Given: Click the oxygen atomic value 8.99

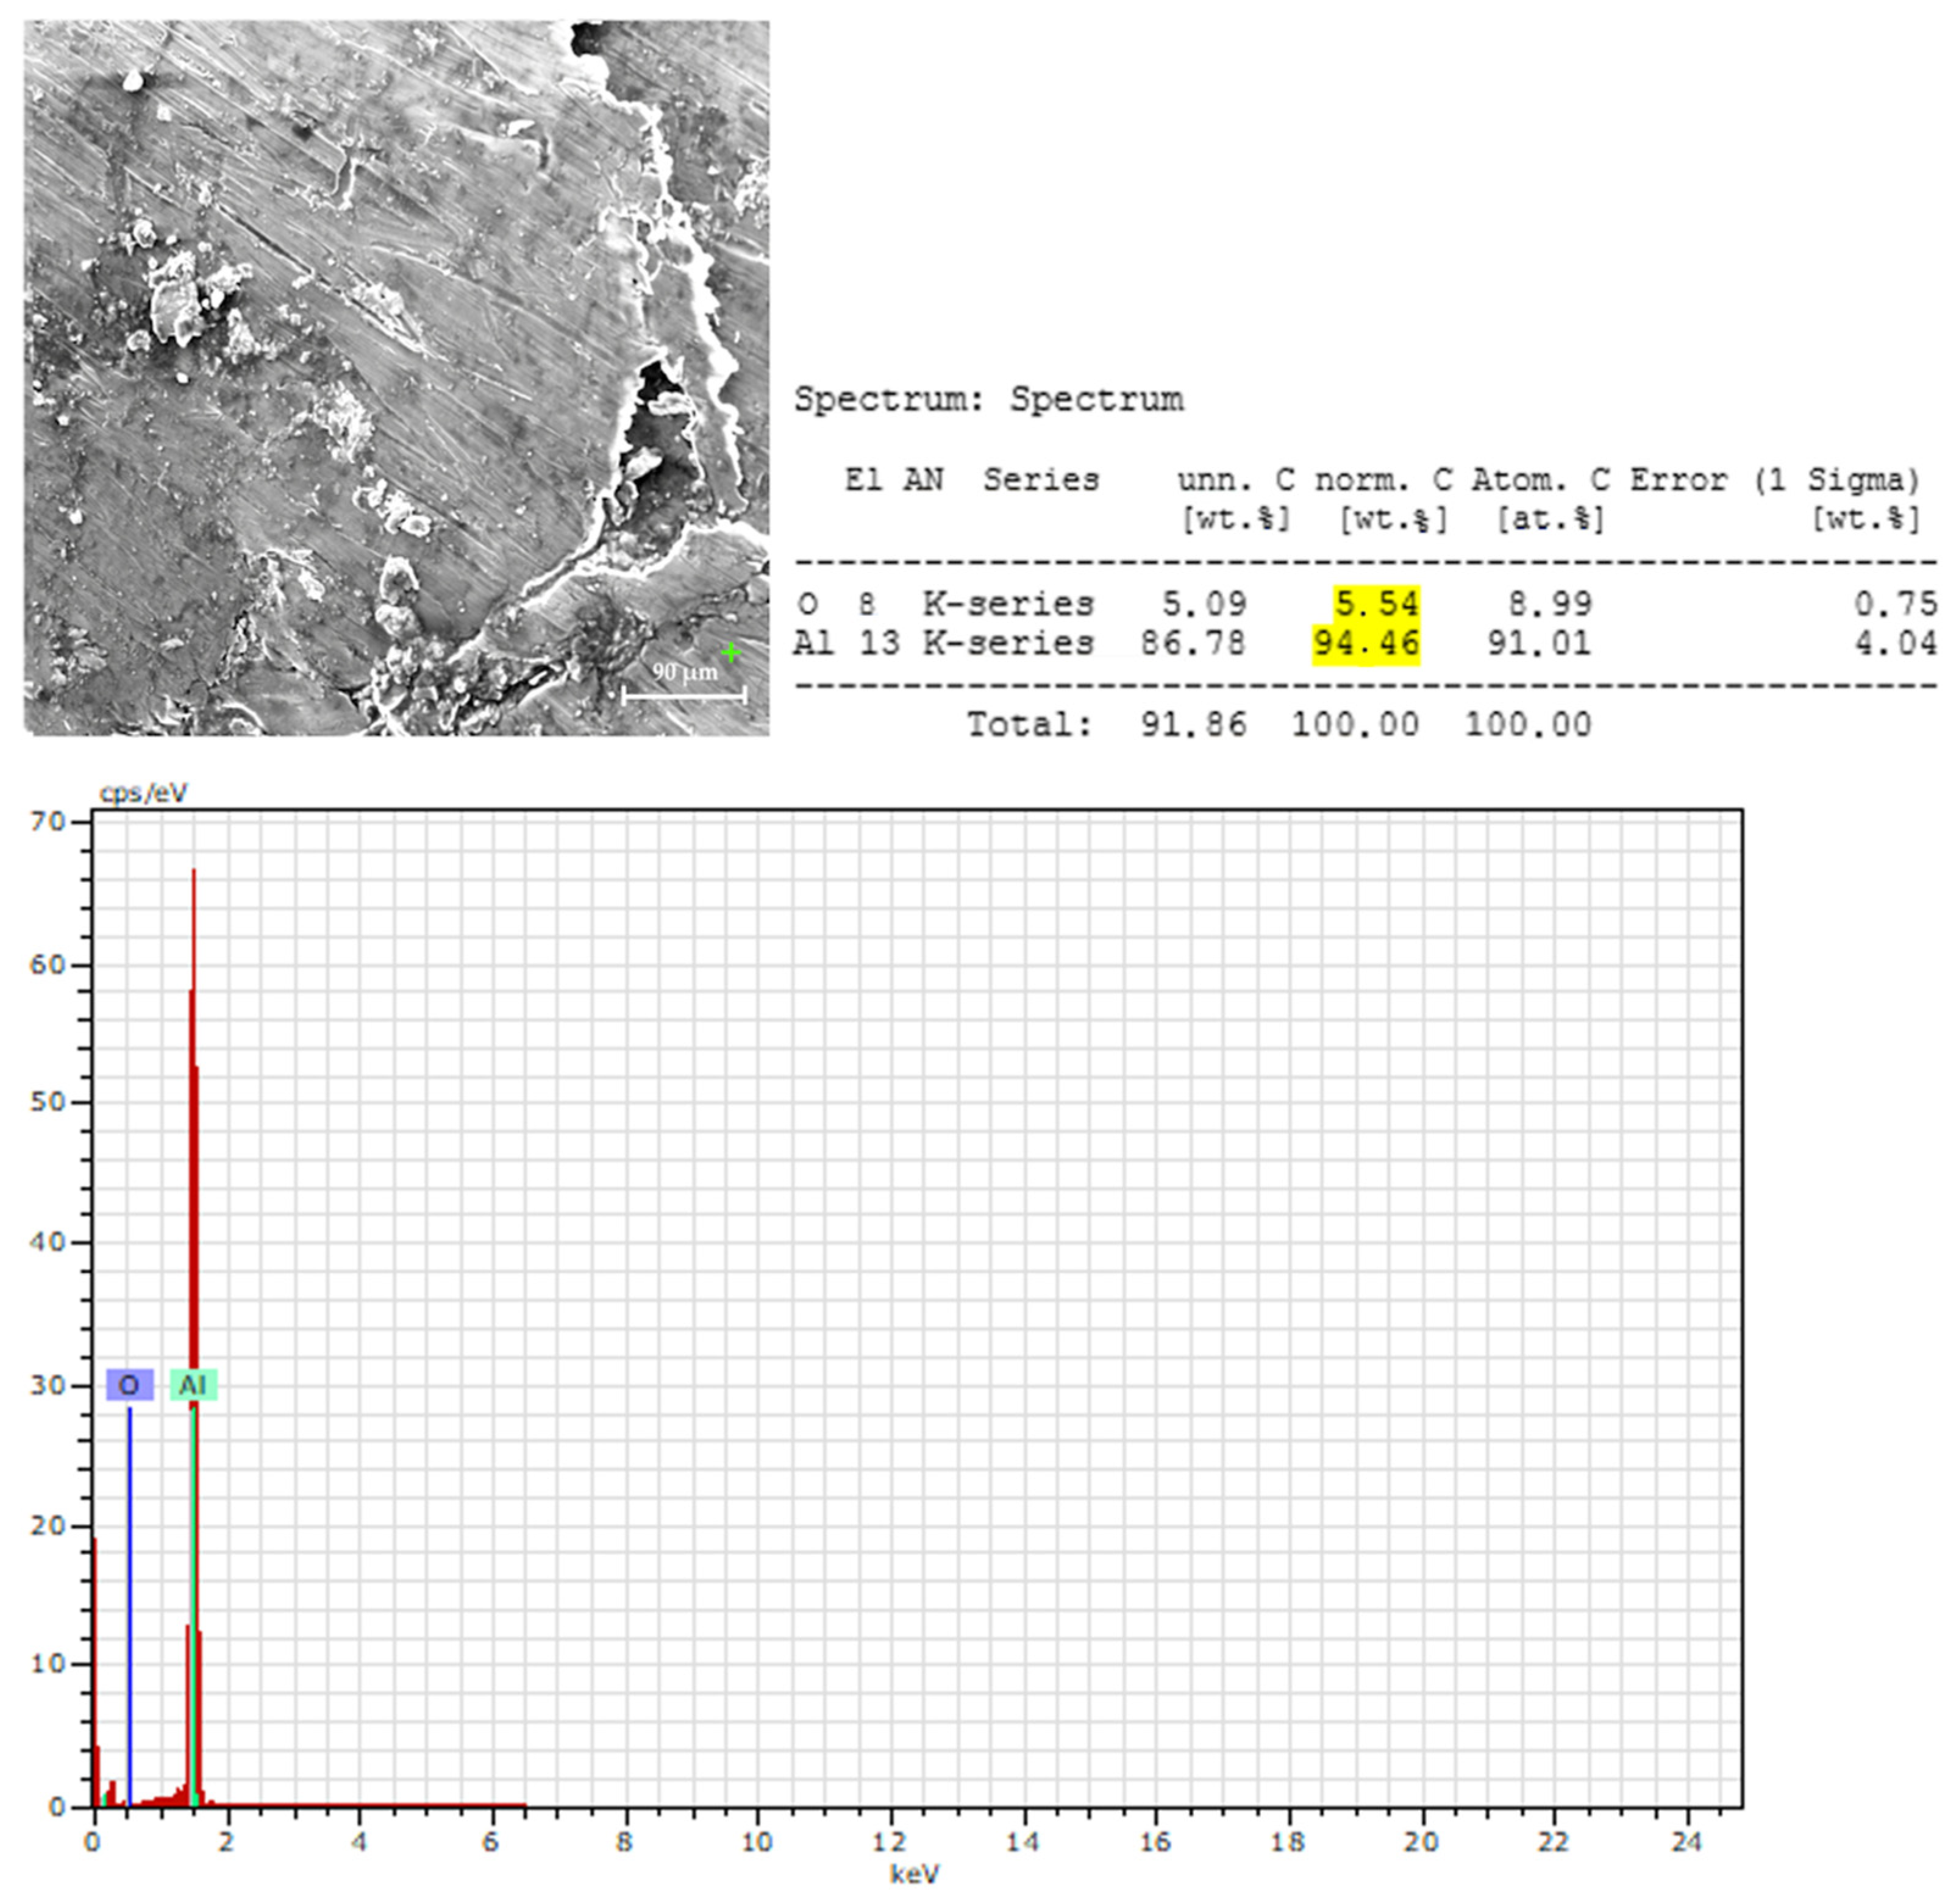Looking at the screenshot, I should click(x=1550, y=603).
